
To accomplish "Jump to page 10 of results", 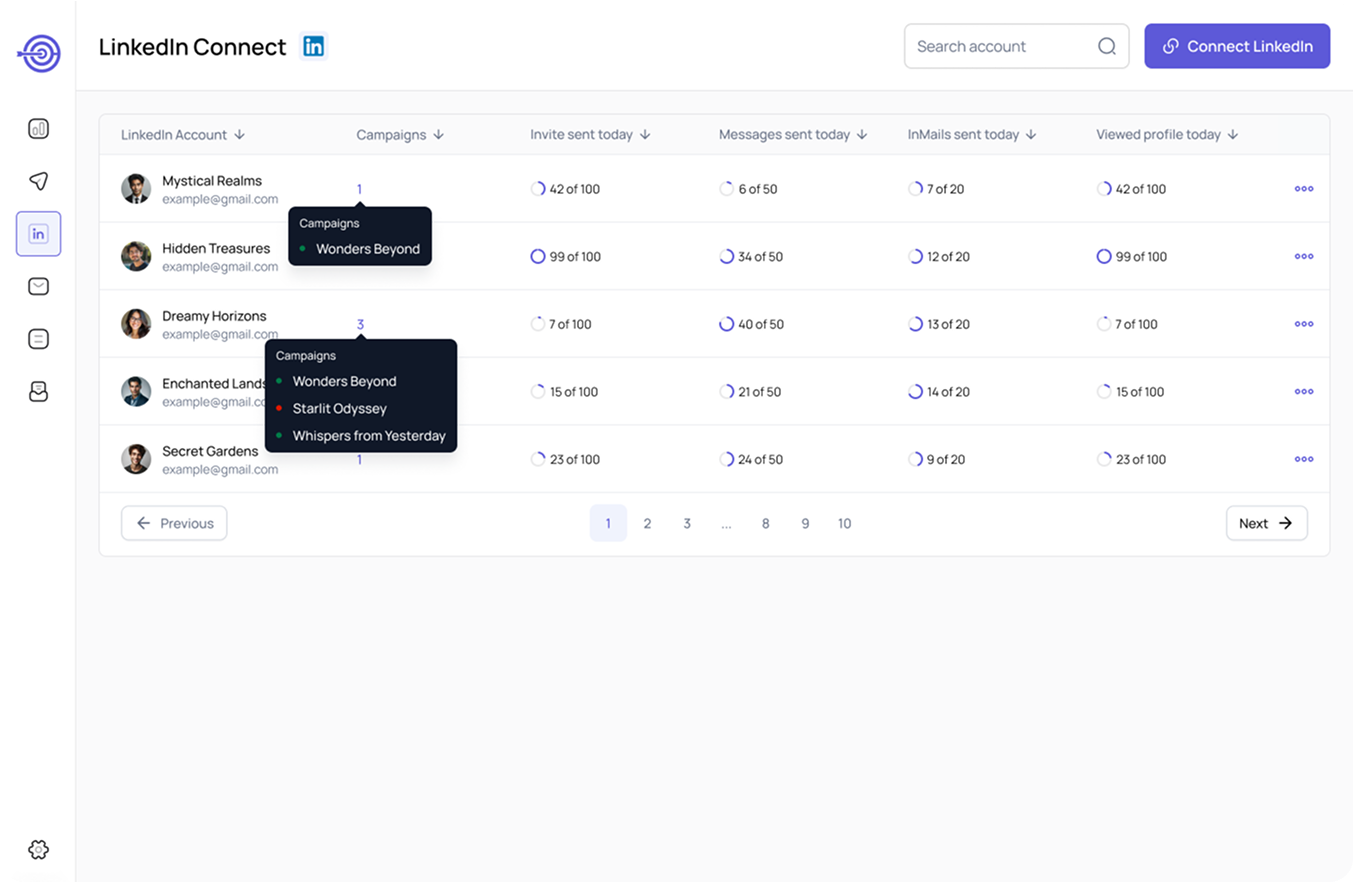I will pos(844,523).
